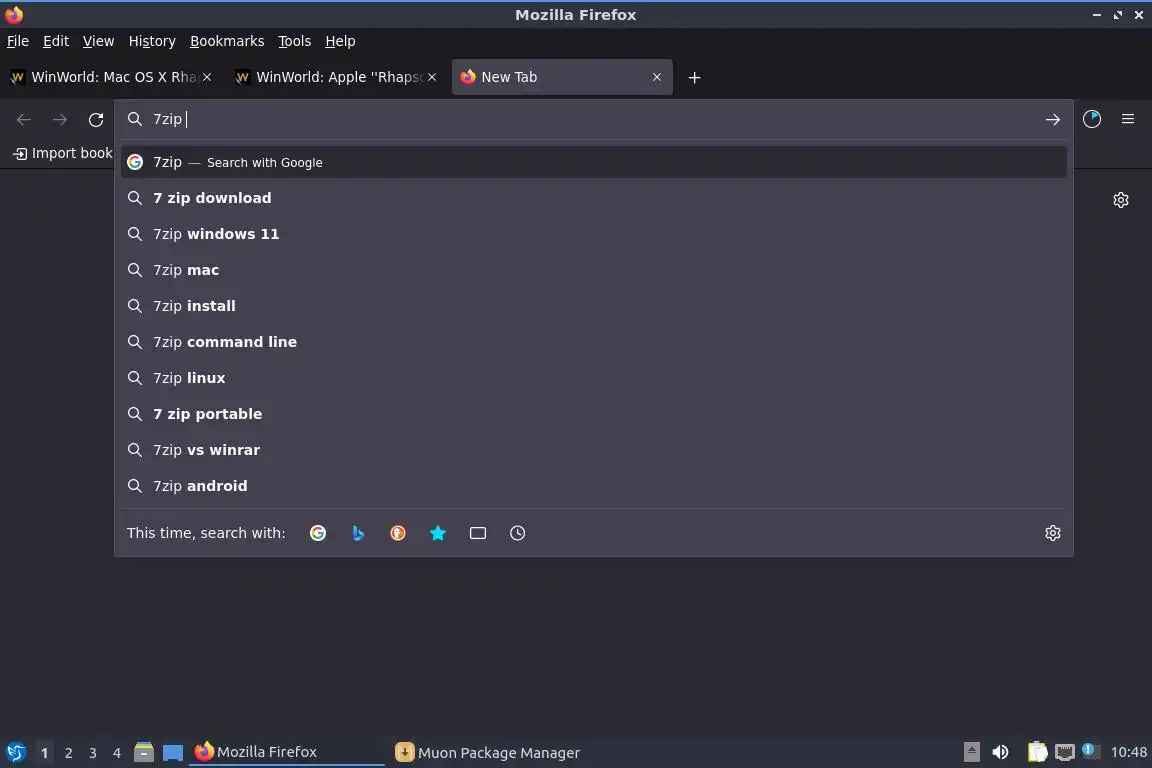Viewport: 1152px width, 768px height.
Task: Activate Mozilla Firefox taskbar entry
Action: (287, 752)
